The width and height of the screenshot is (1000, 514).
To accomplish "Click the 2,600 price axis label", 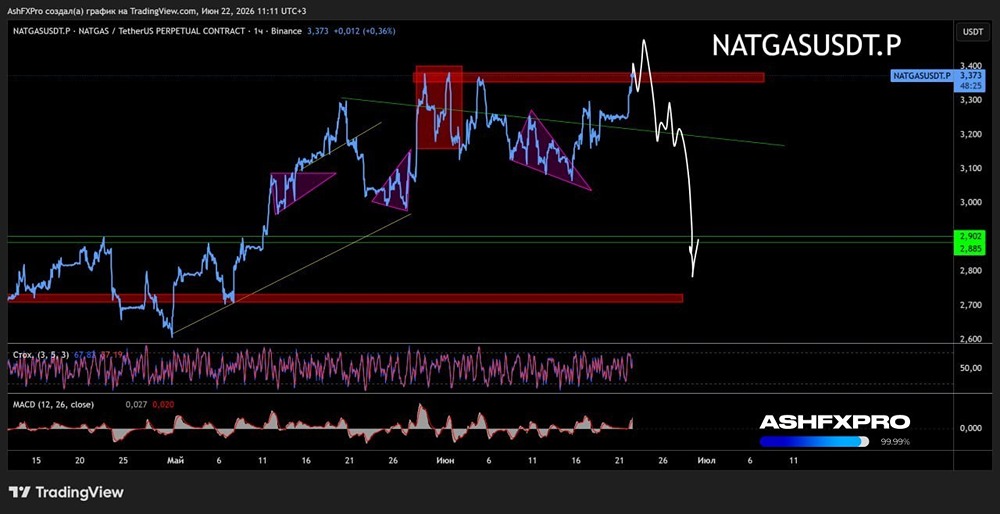I will pos(969,339).
